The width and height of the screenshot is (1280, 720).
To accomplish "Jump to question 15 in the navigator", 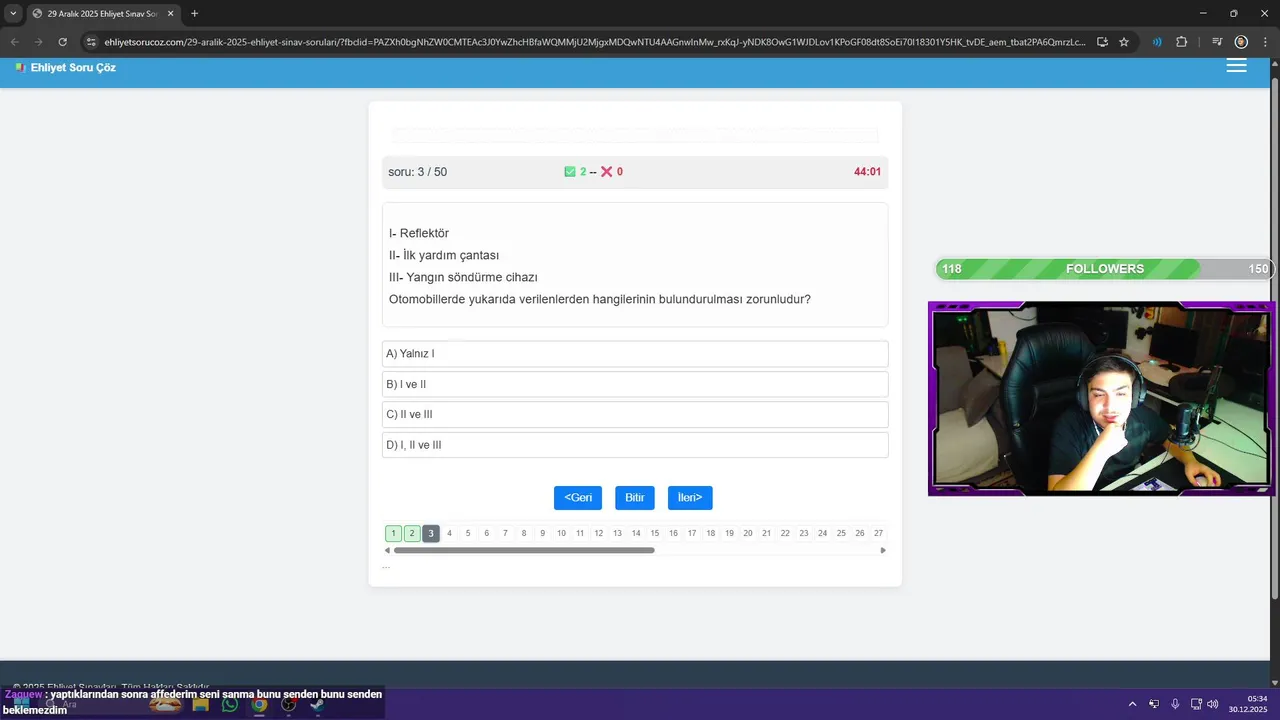I will tap(655, 534).
